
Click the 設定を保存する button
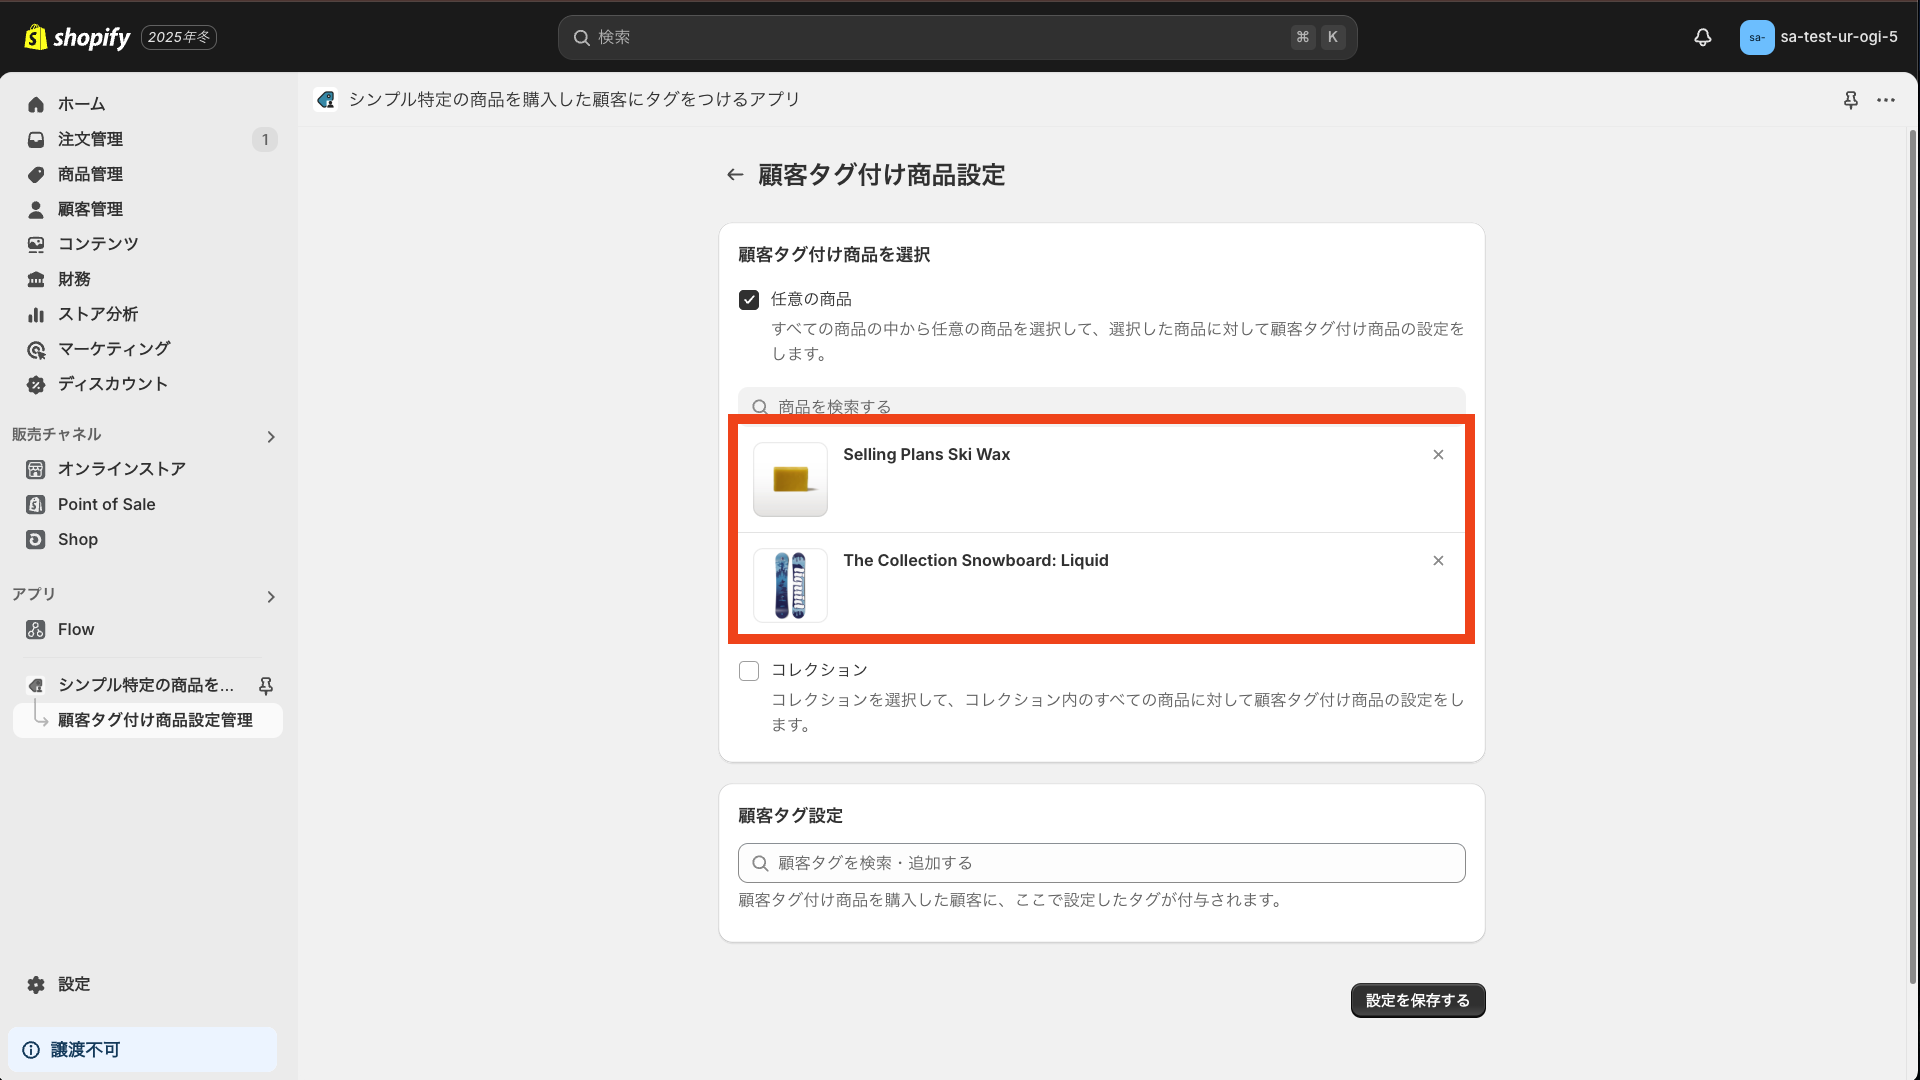pyautogui.click(x=1418, y=1000)
